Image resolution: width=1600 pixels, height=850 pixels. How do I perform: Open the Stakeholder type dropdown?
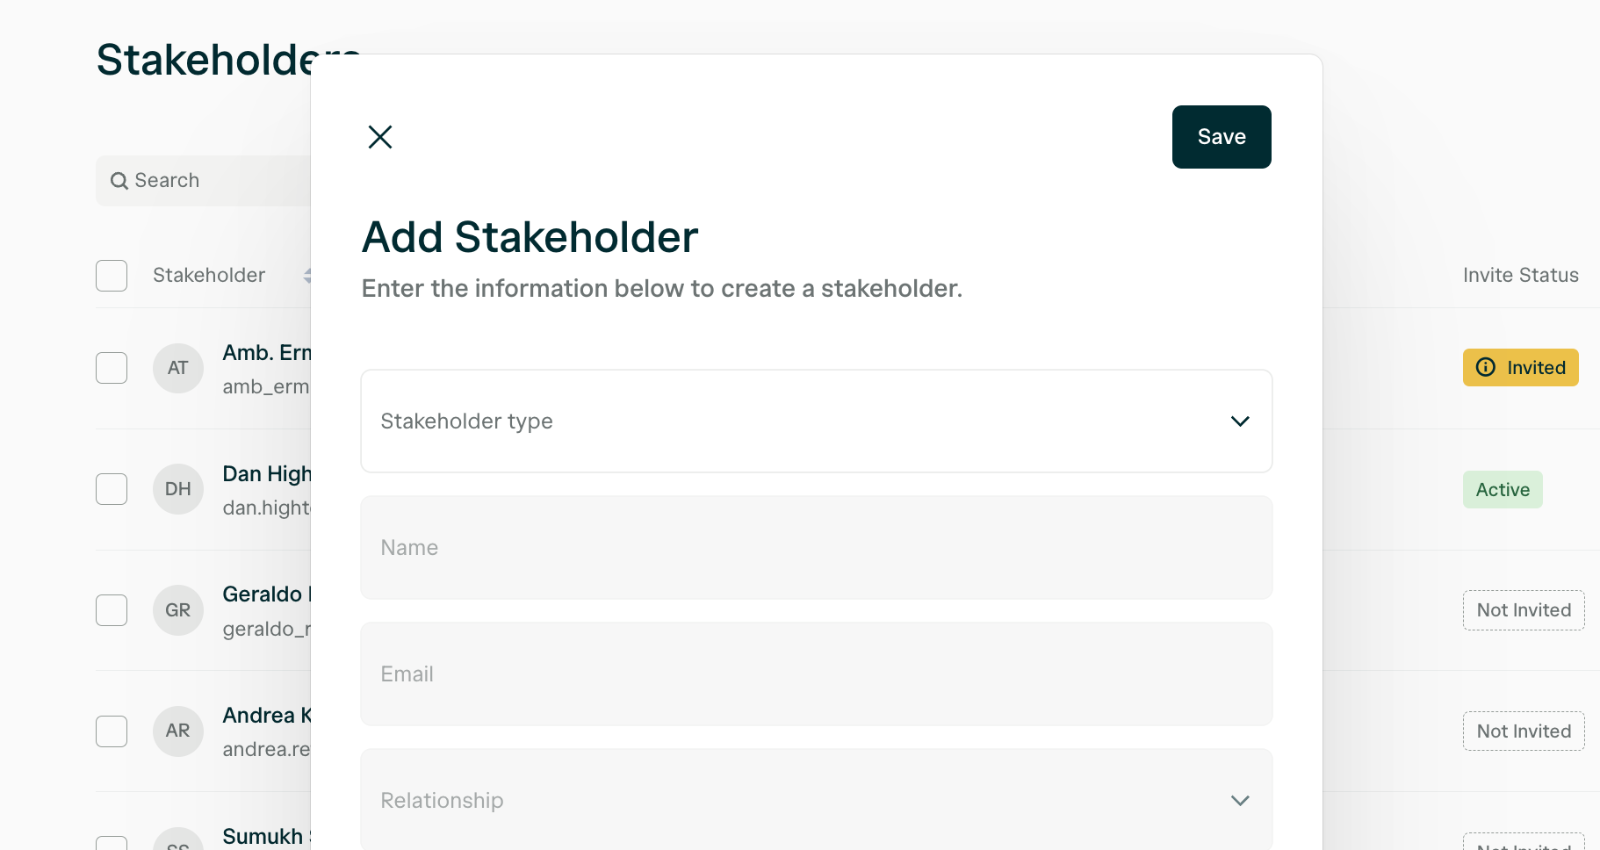click(x=816, y=421)
